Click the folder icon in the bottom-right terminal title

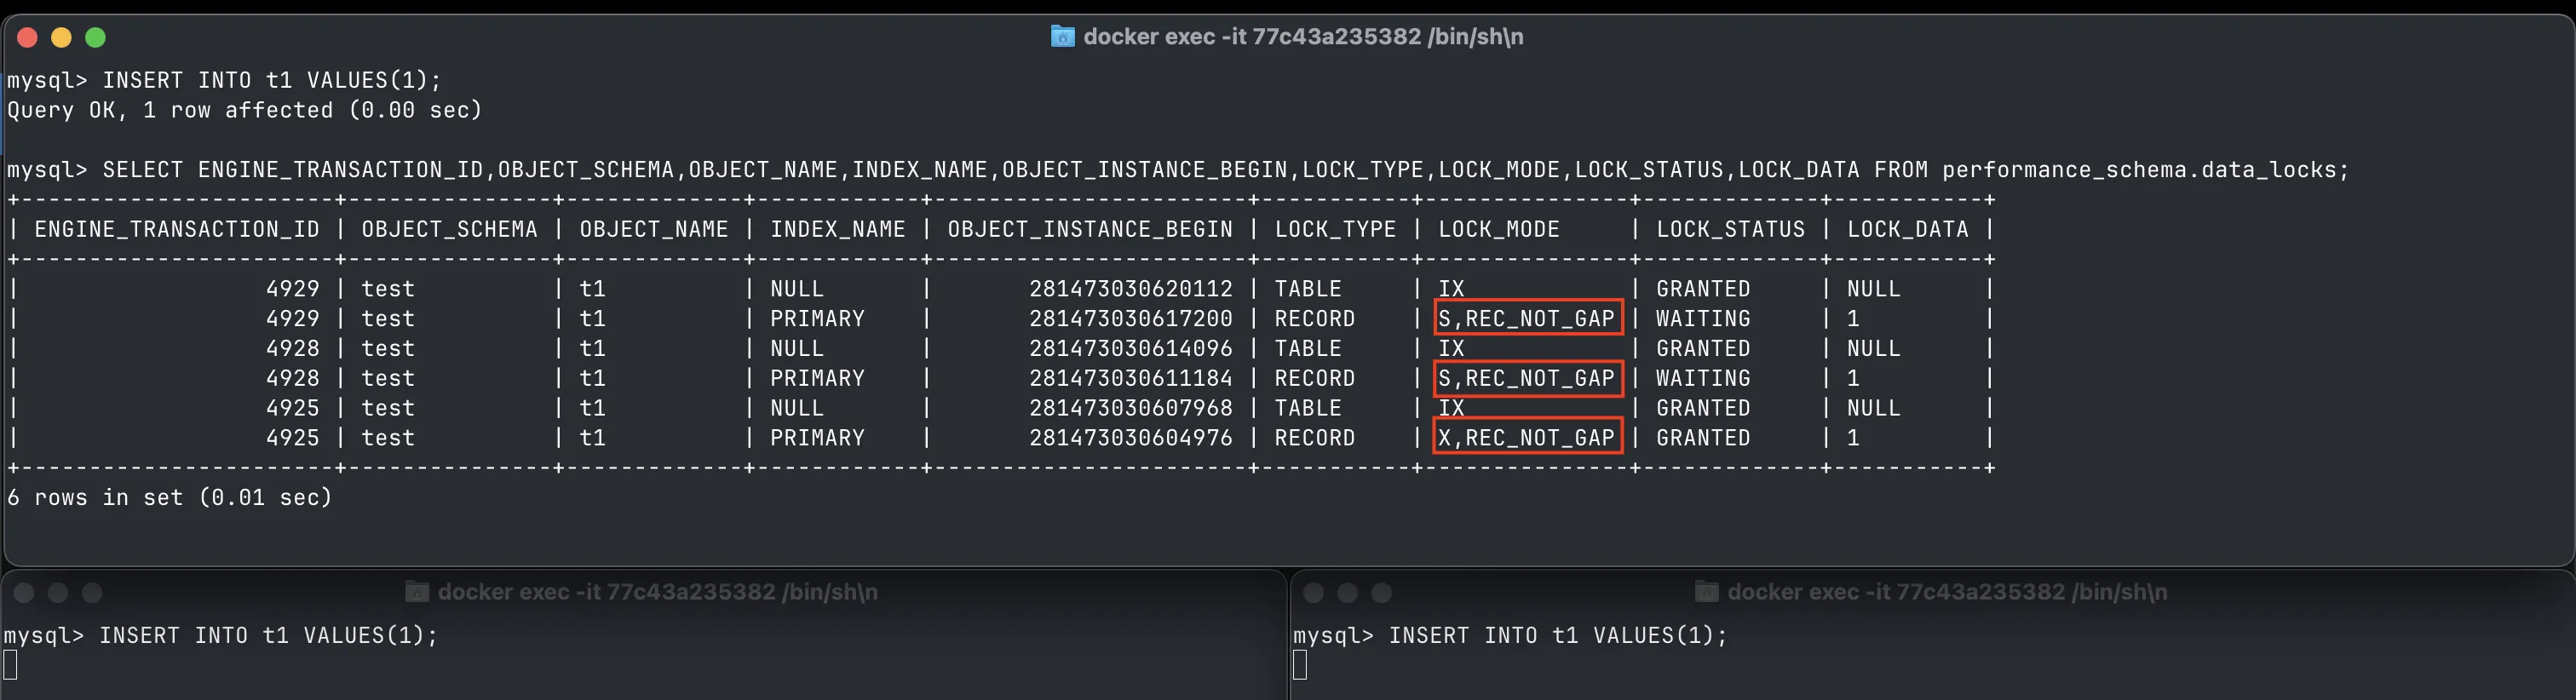coord(1707,592)
